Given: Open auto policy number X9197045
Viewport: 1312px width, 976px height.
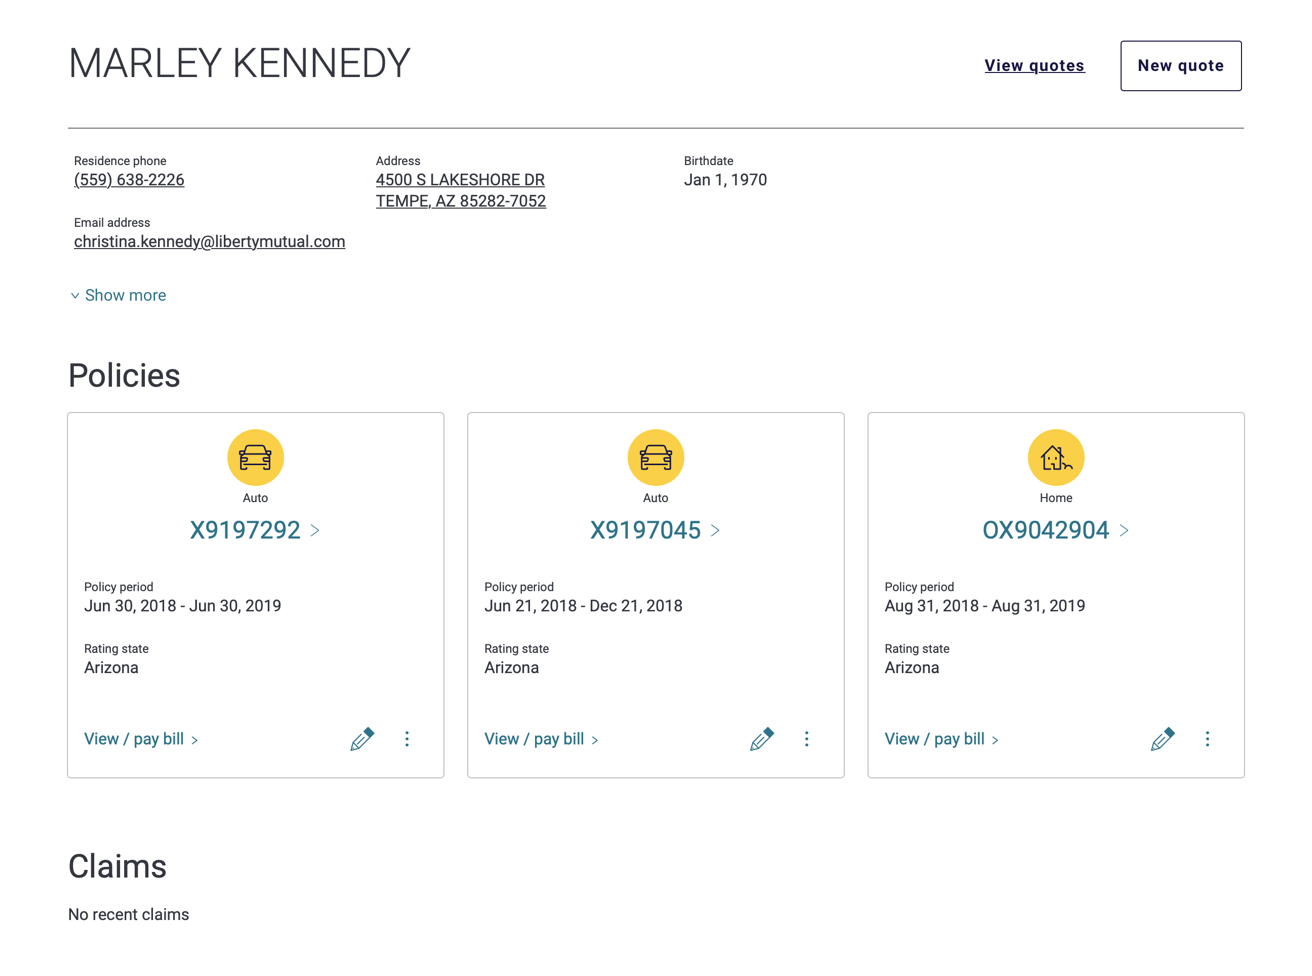Looking at the screenshot, I should [x=646, y=530].
